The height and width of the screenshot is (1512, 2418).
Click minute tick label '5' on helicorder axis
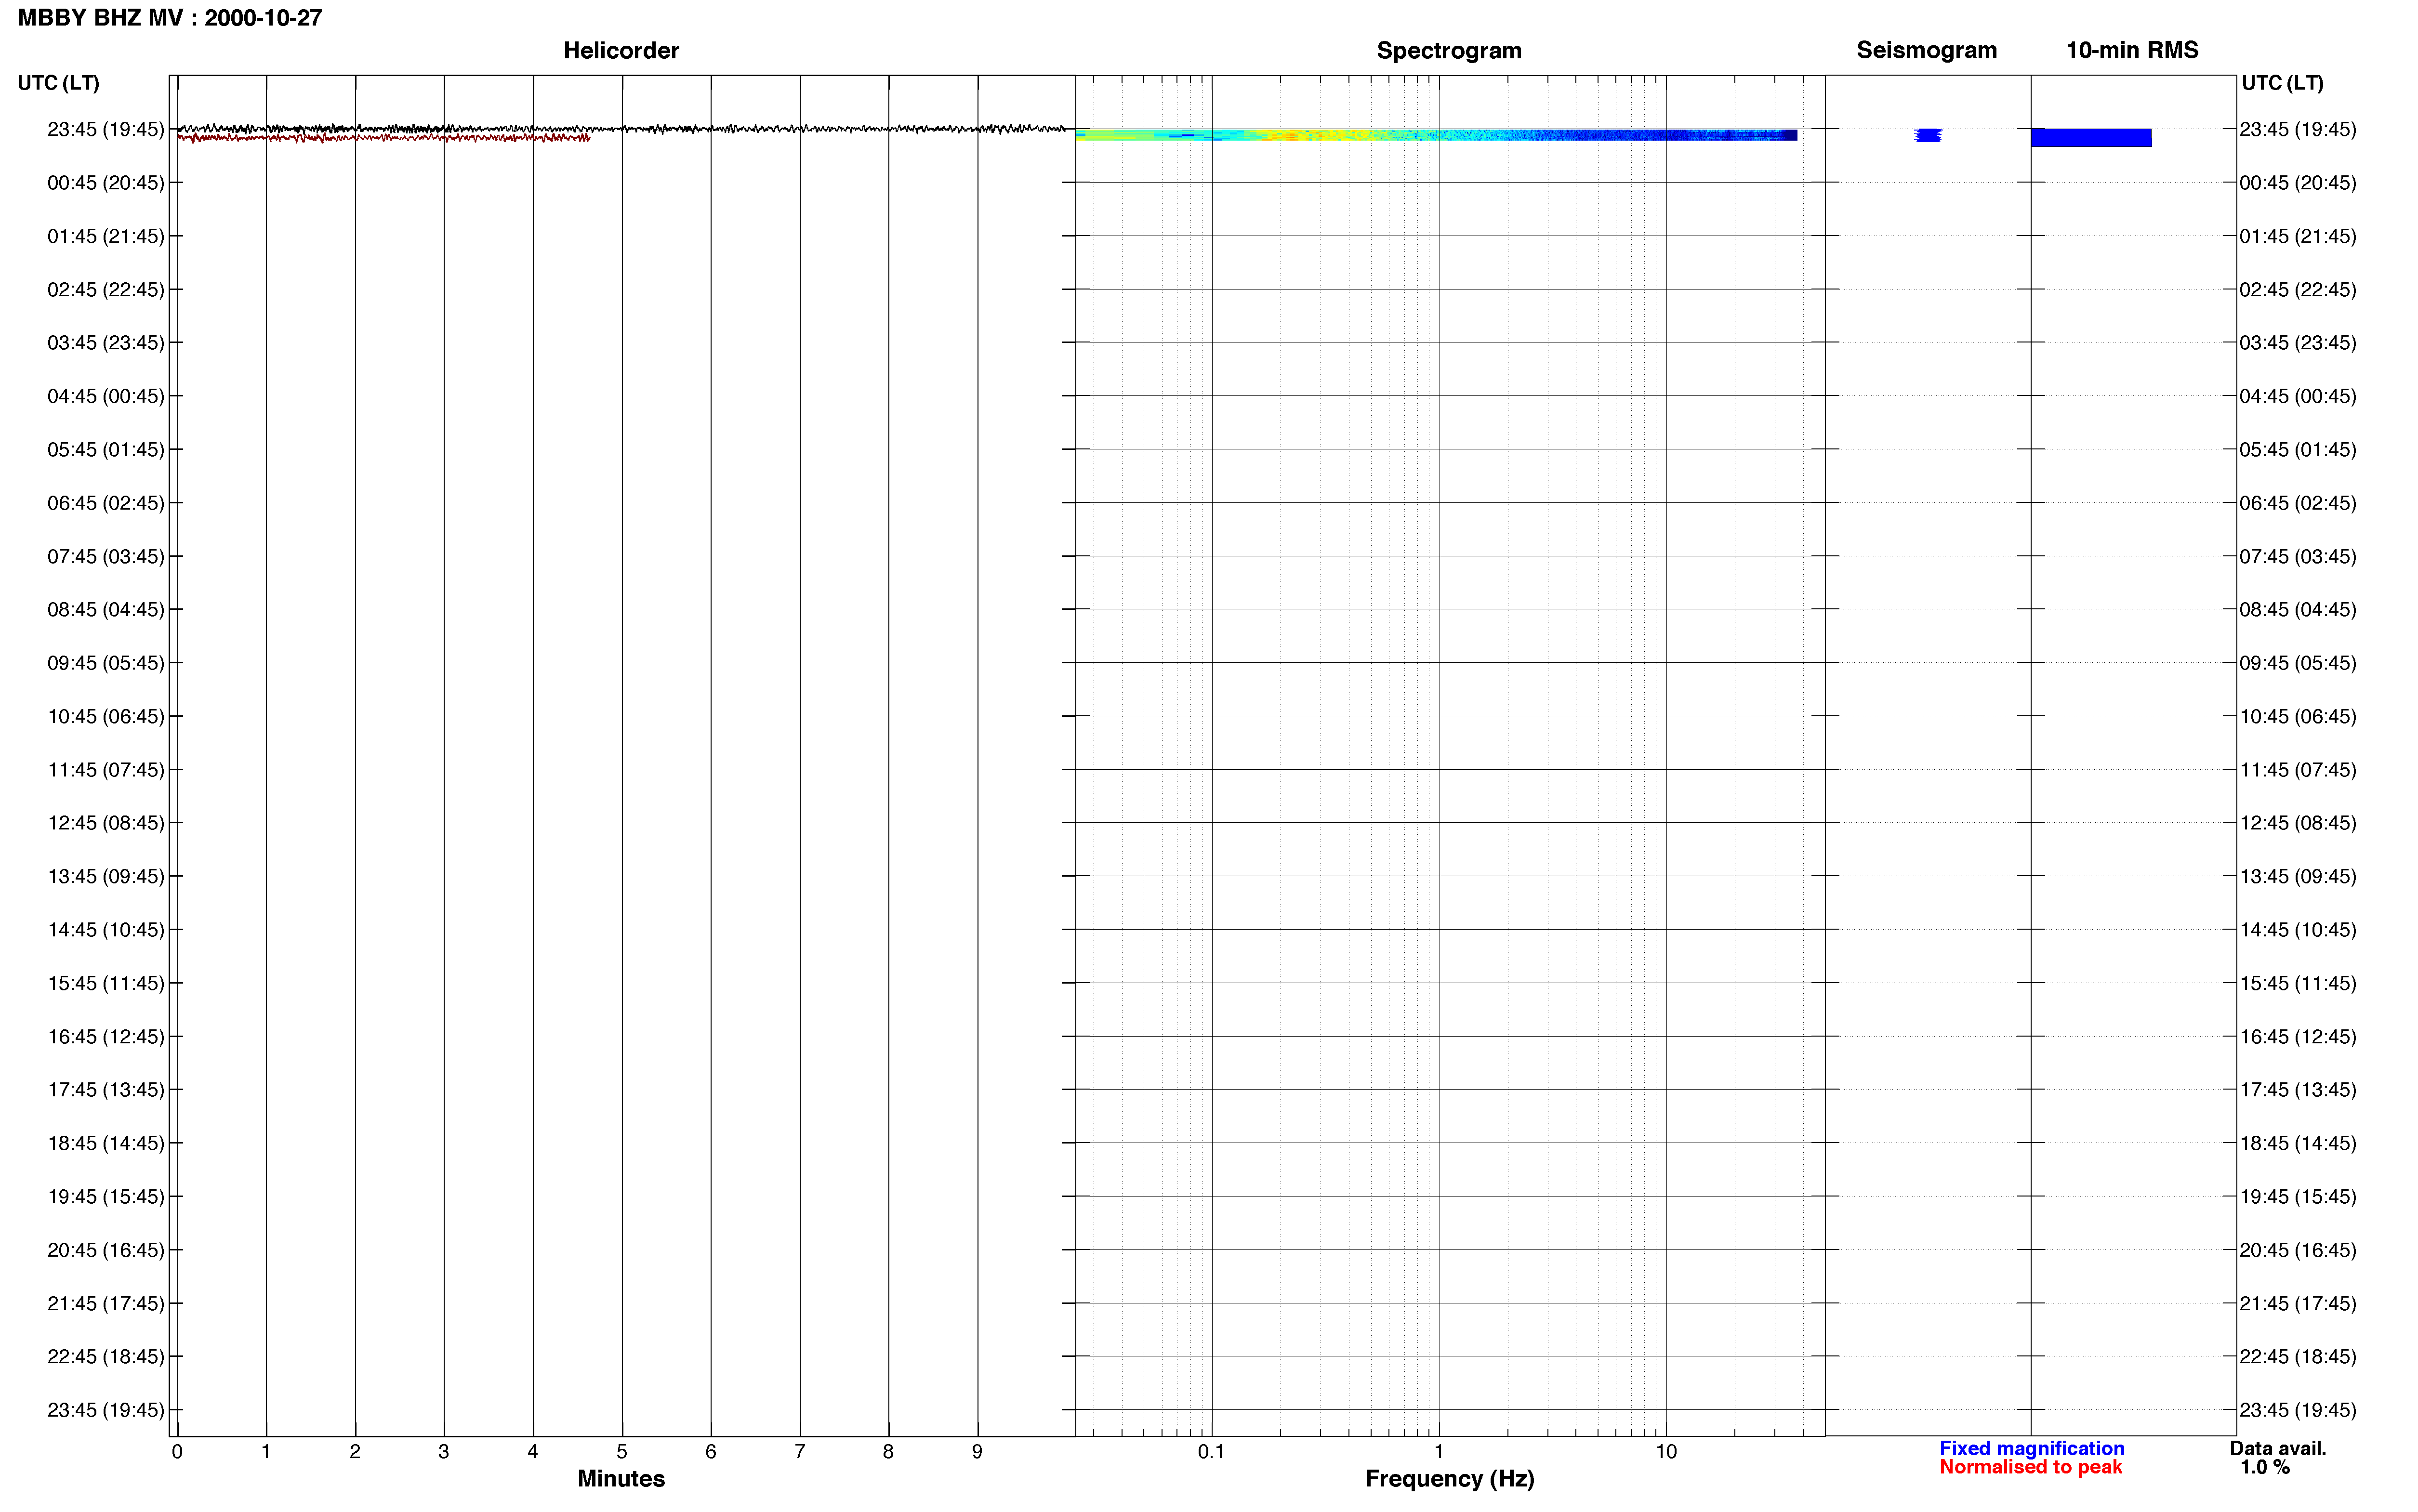[x=622, y=1452]
